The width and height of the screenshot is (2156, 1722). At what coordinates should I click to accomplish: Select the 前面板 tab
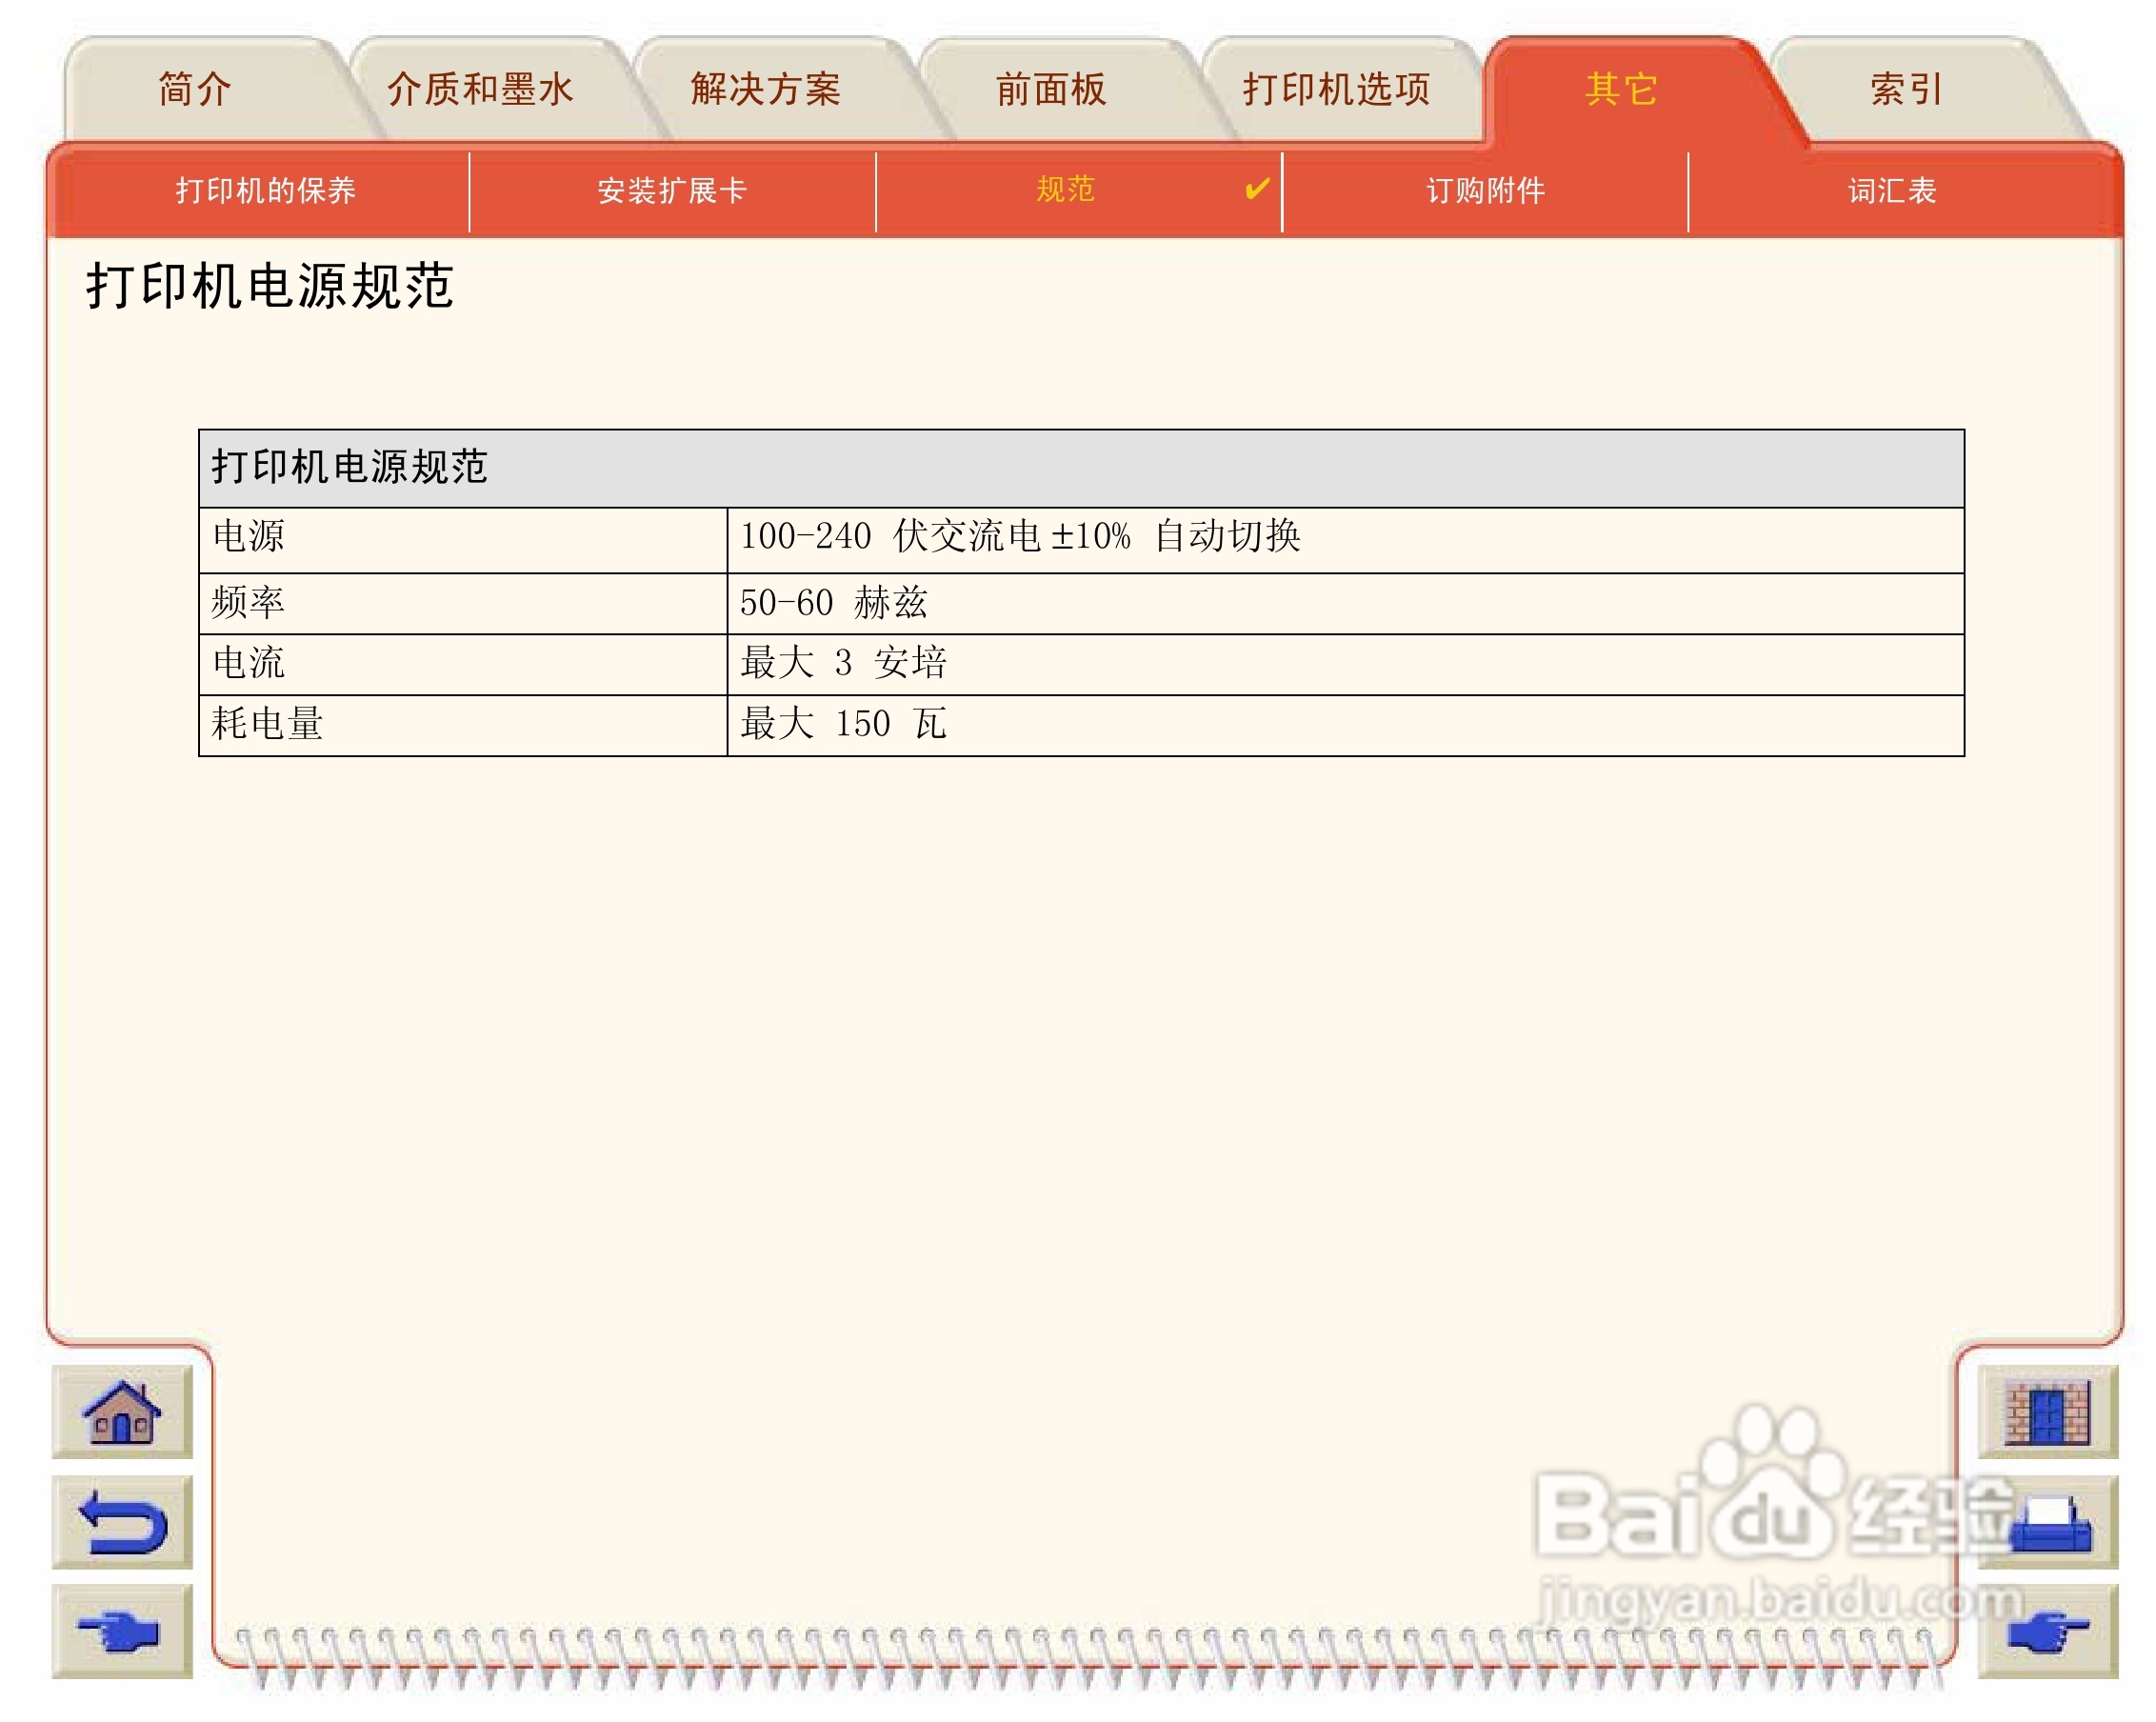tap(1050, 90)
